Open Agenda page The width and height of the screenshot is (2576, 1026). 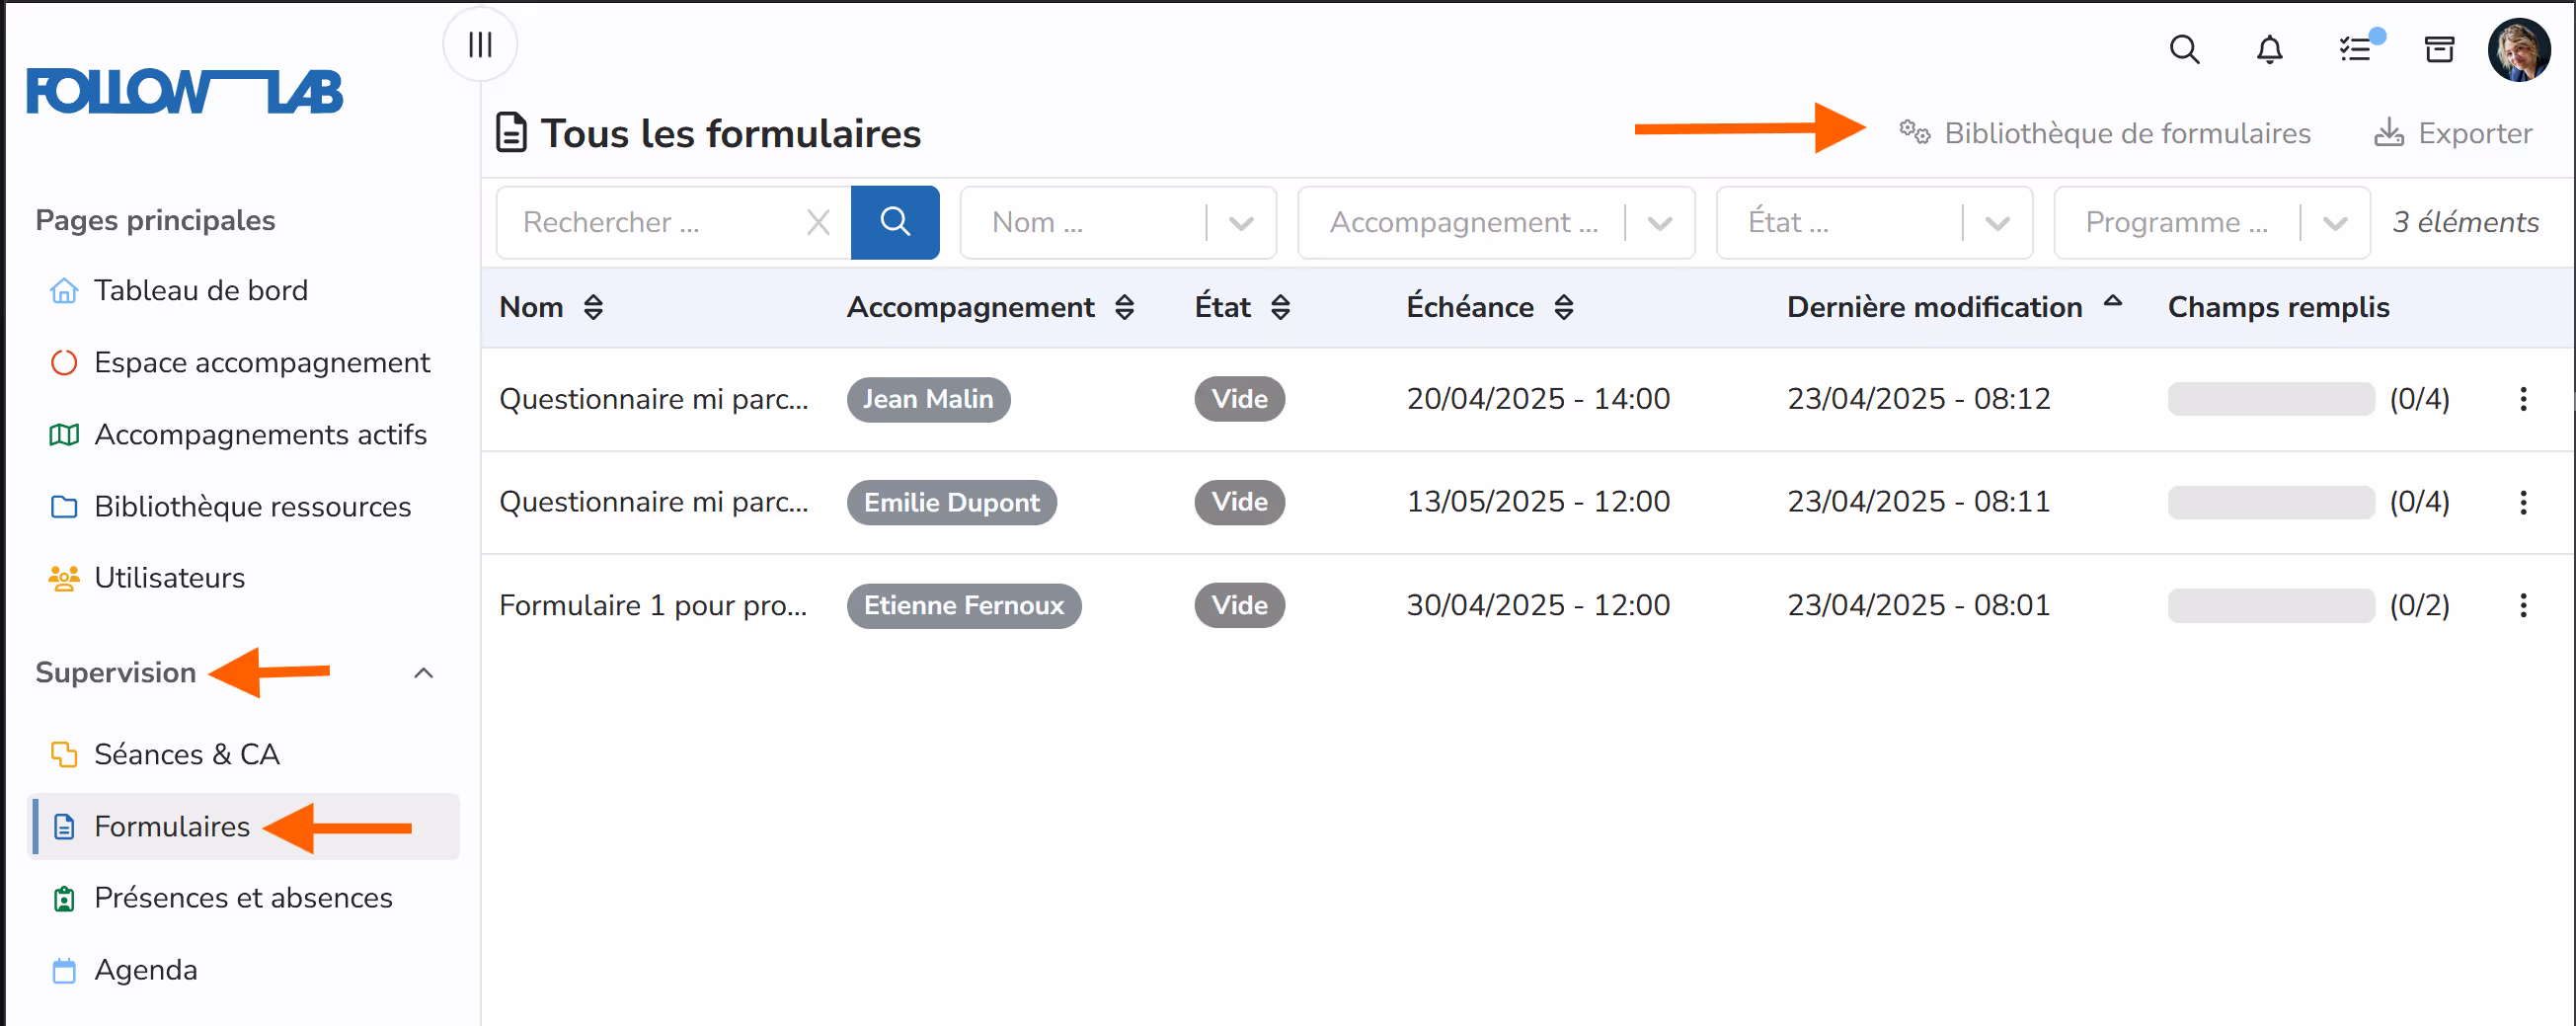(146, 970)
